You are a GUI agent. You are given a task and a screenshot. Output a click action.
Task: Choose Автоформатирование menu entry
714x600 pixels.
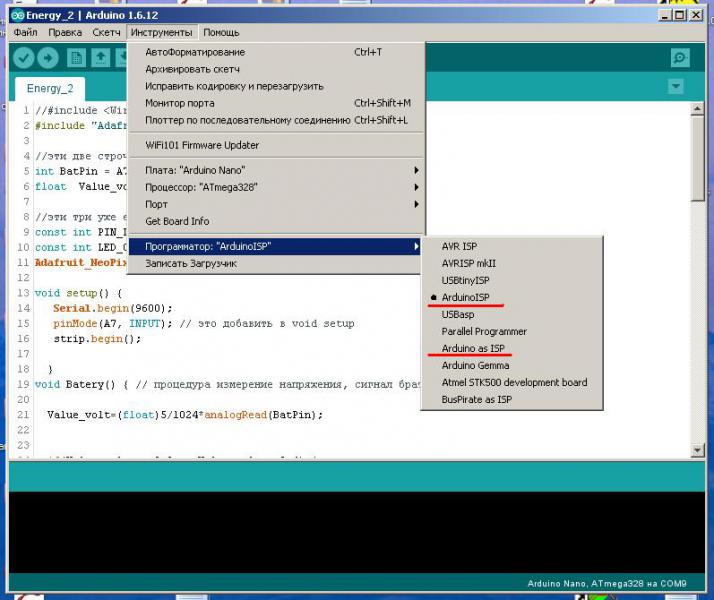[276, 52]
